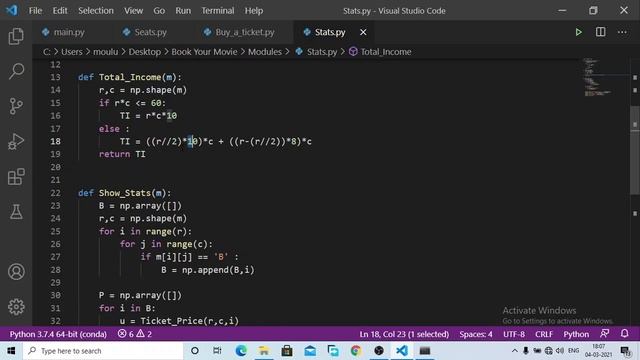Open the Accounts menu icon
The width and height of the screenshot is (640, 360).
16,272
